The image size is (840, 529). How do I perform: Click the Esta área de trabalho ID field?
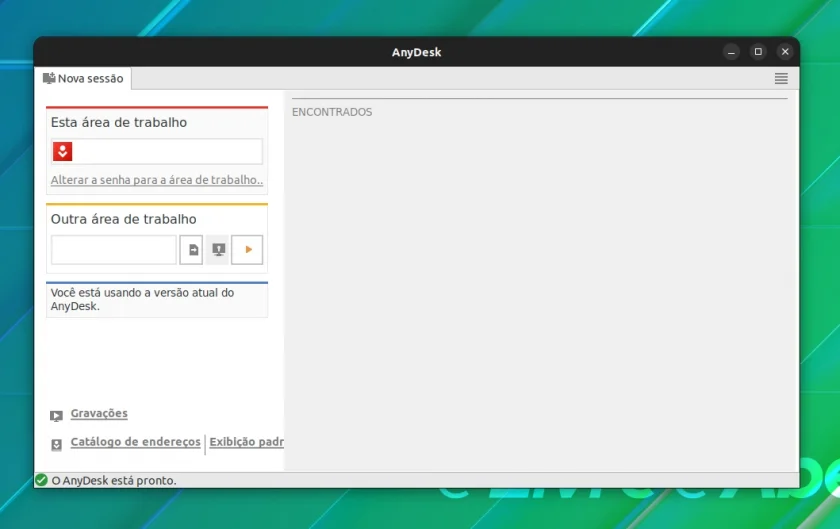tap(157, 152)
